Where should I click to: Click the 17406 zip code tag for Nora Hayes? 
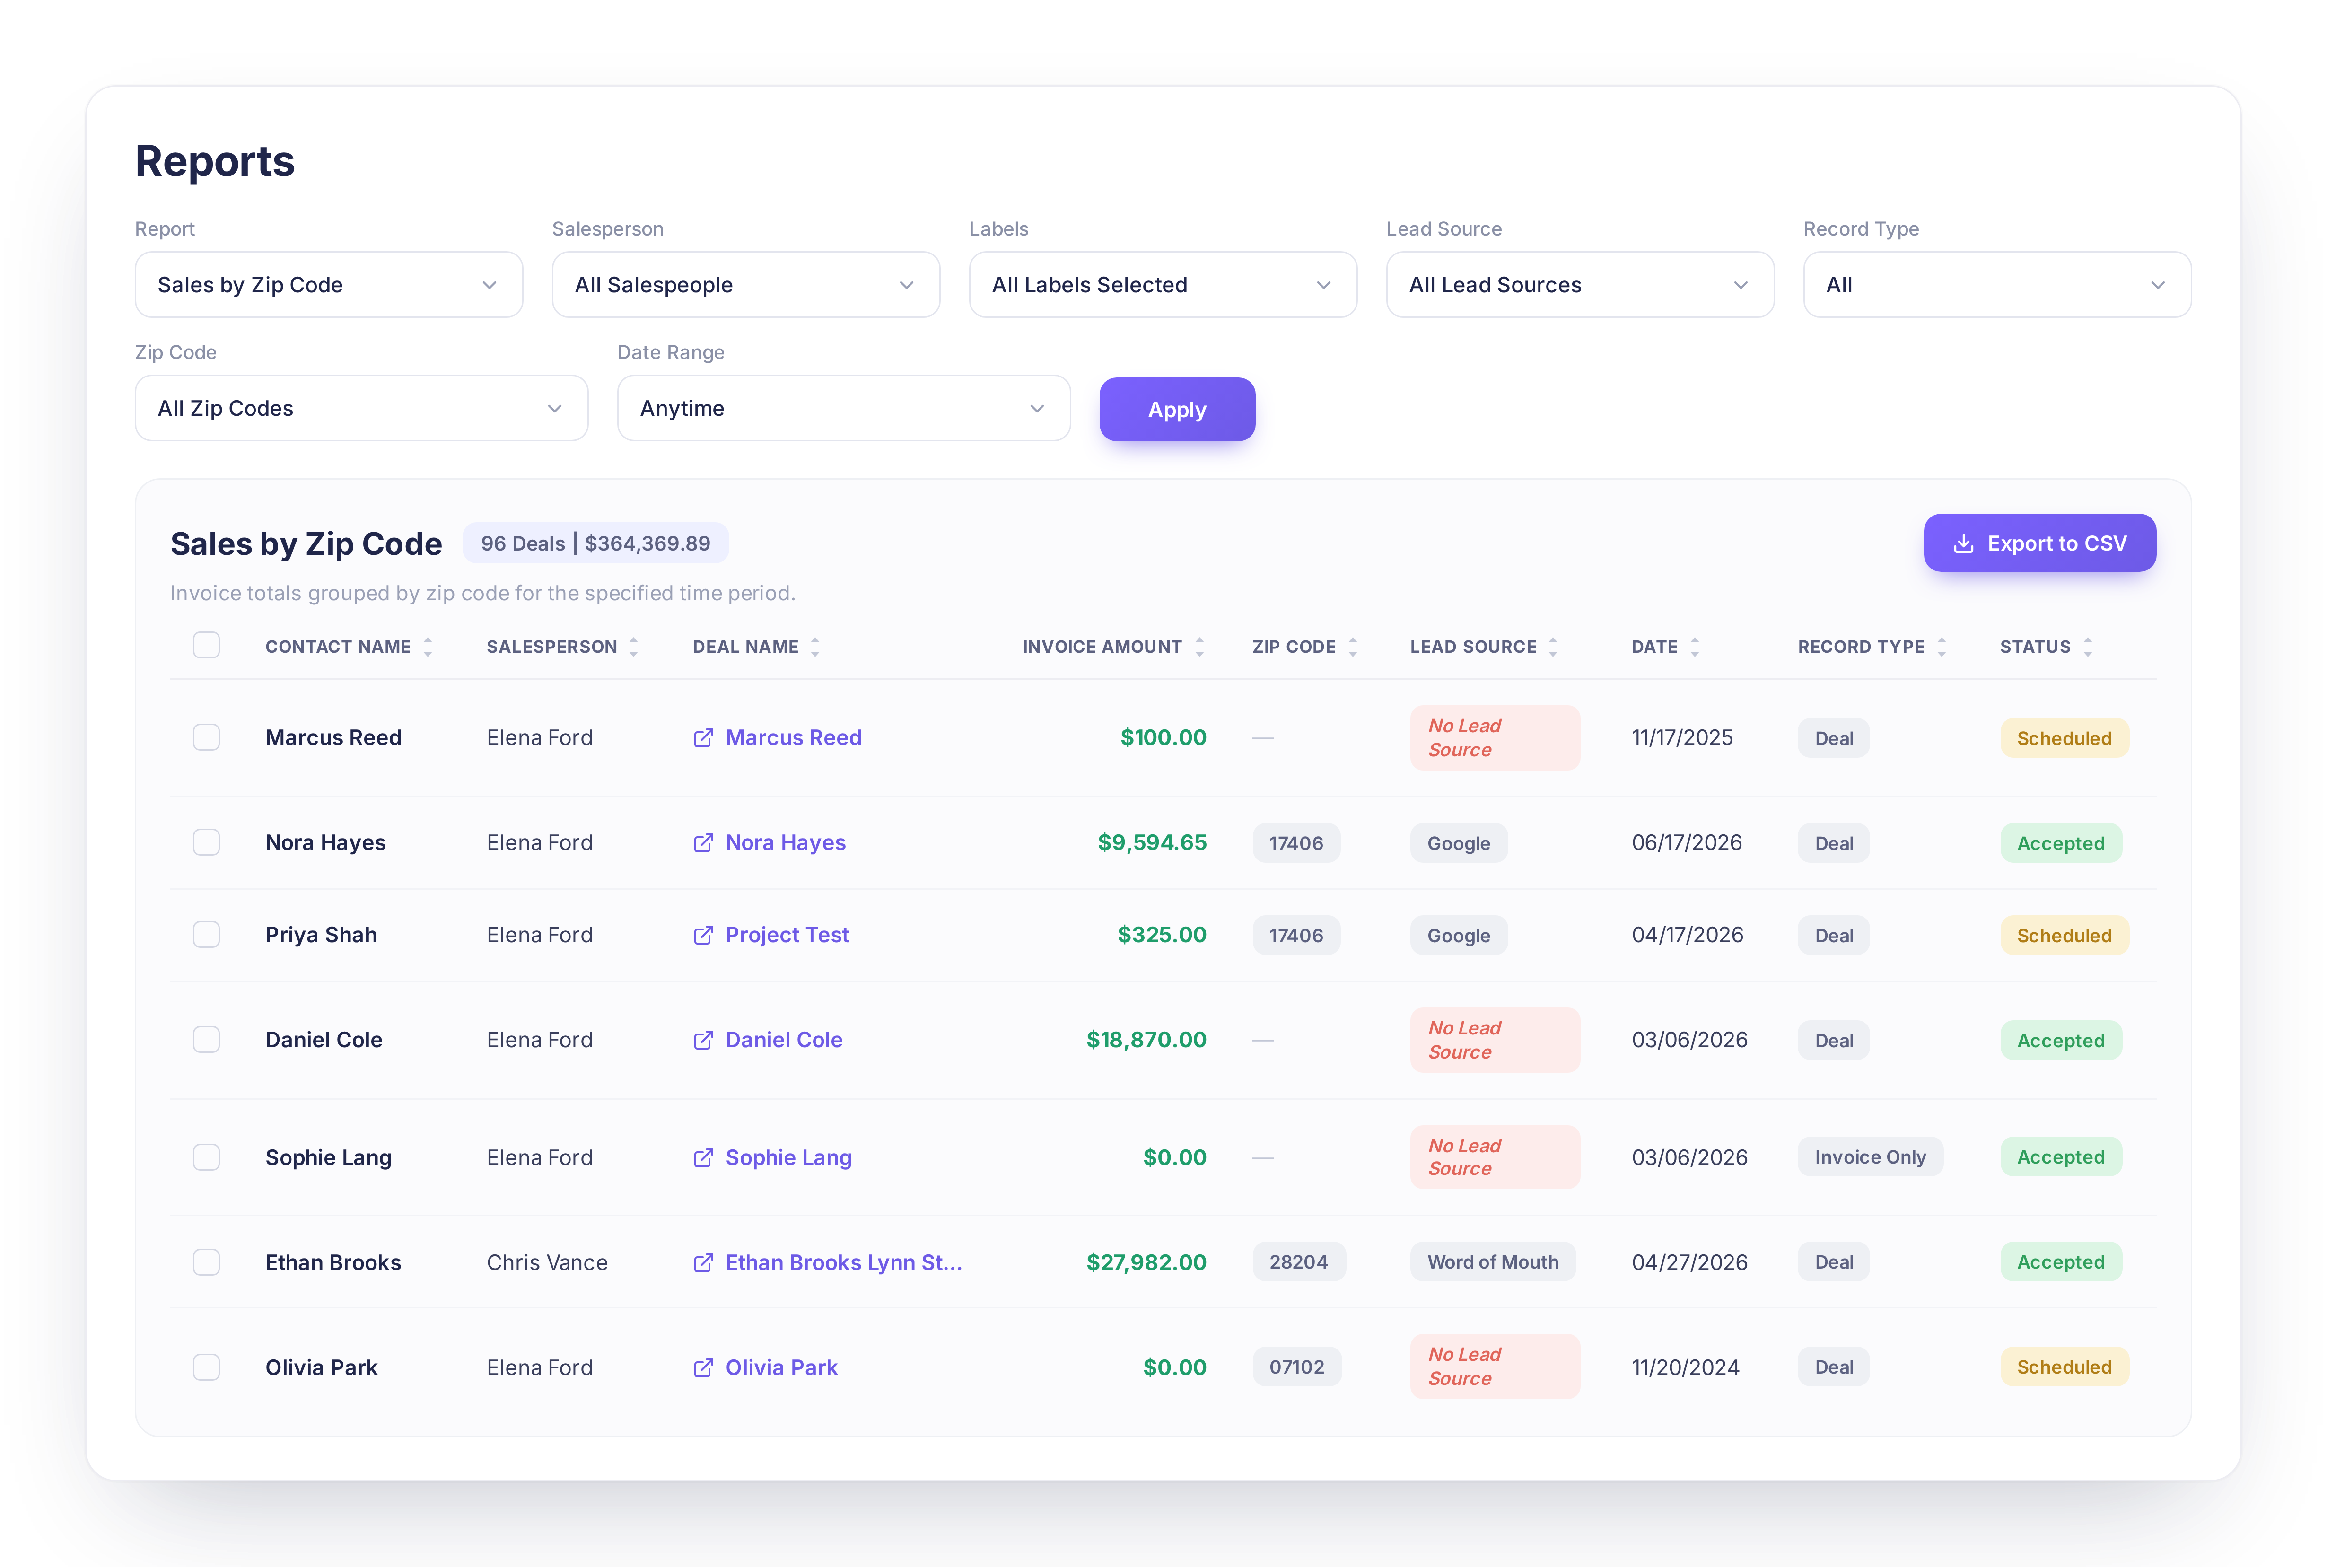tap(1296, 843)
